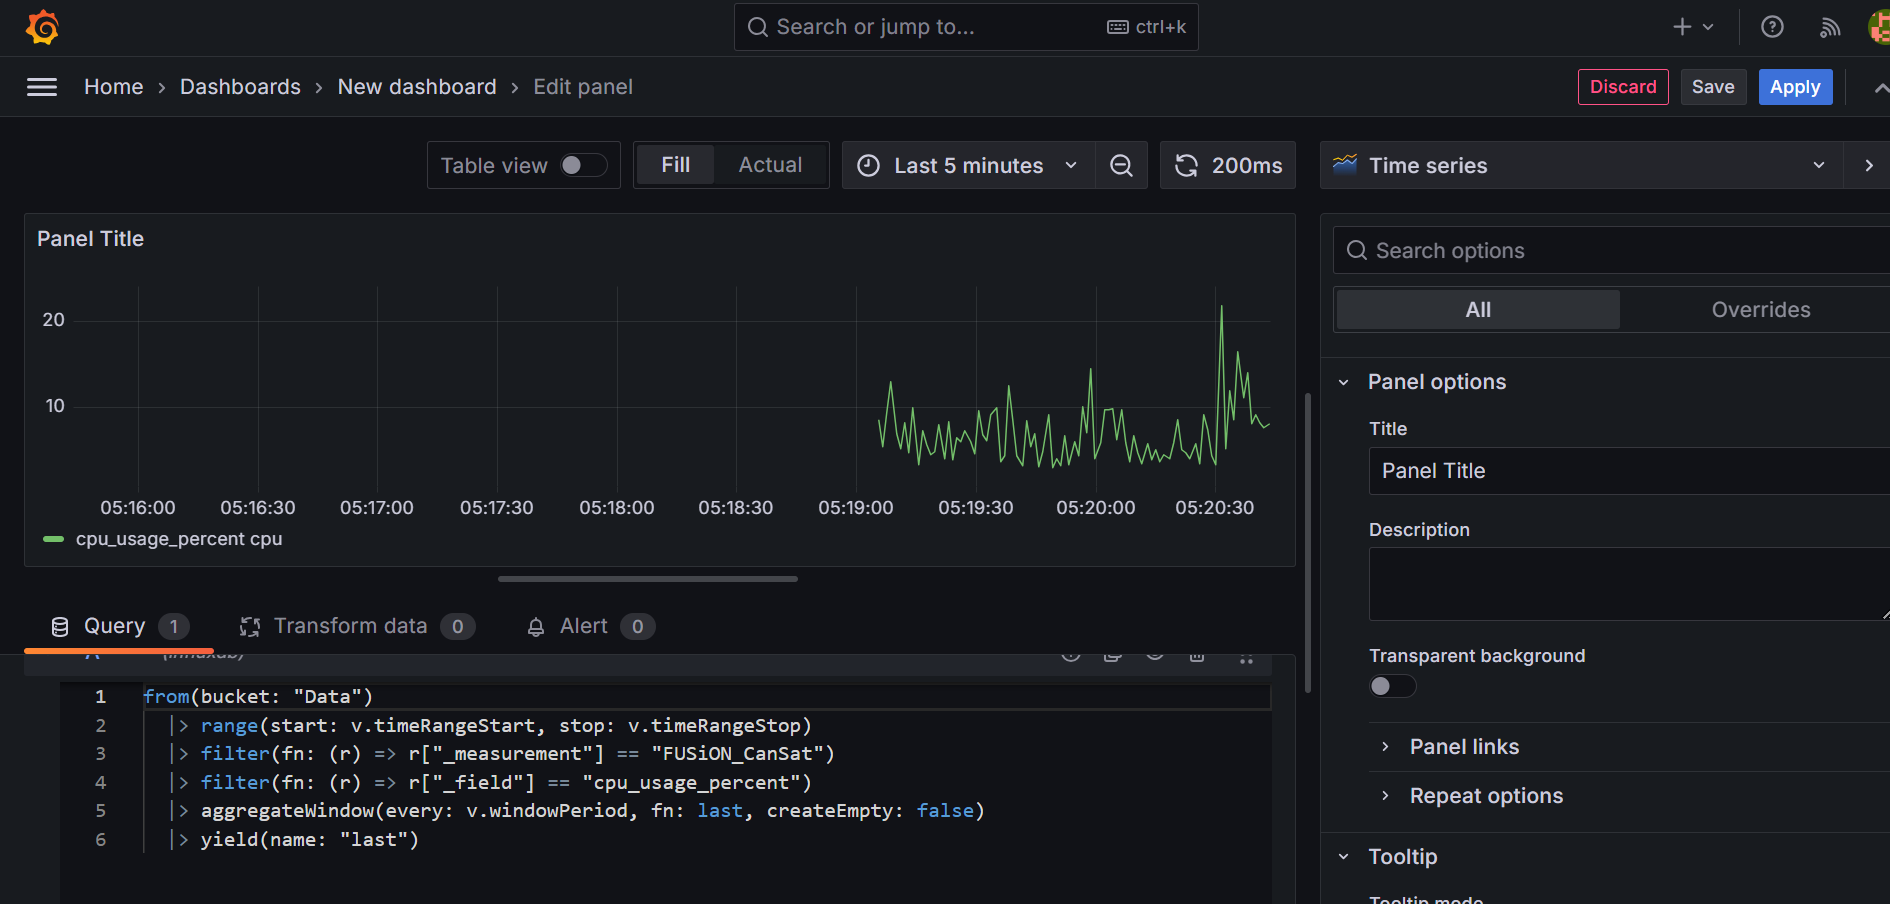Screen dimensions: 1890x904
Task: Discard panel changes
Action: (1623, 87)
